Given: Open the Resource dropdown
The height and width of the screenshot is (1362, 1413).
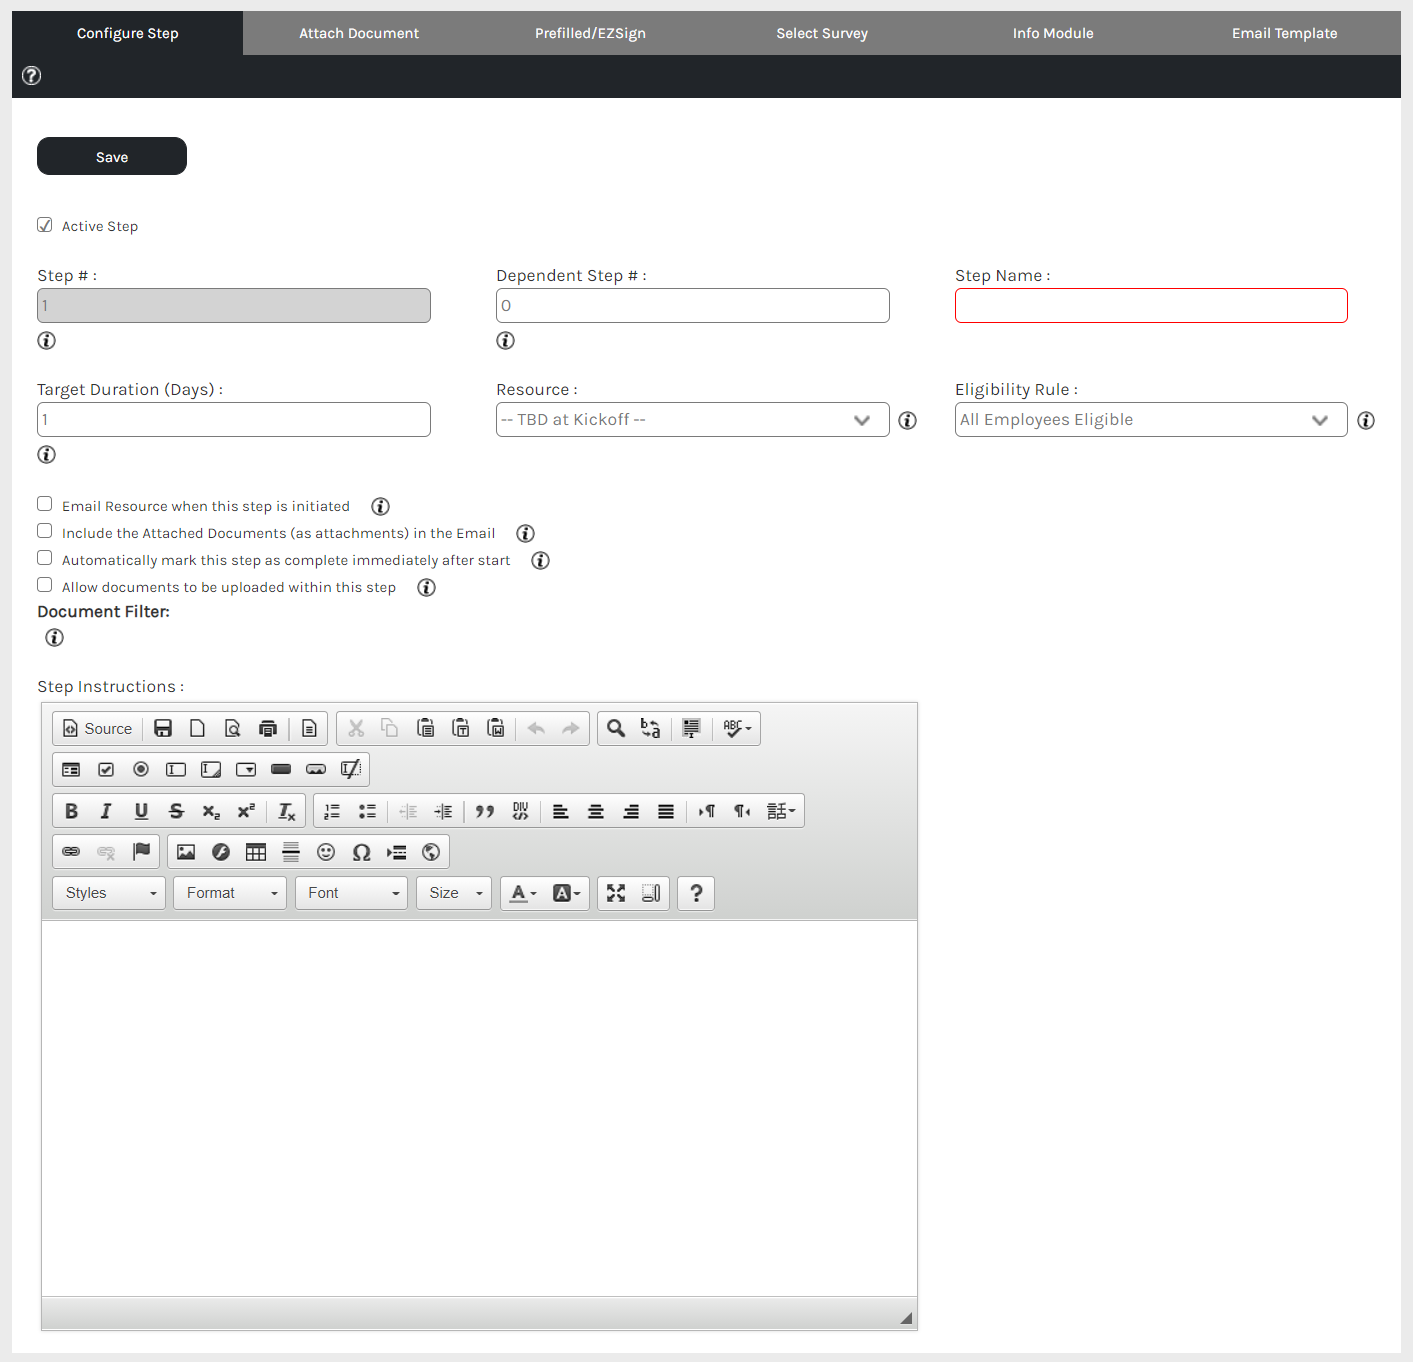Looking at the screenshot, I should tap(692, 420).
